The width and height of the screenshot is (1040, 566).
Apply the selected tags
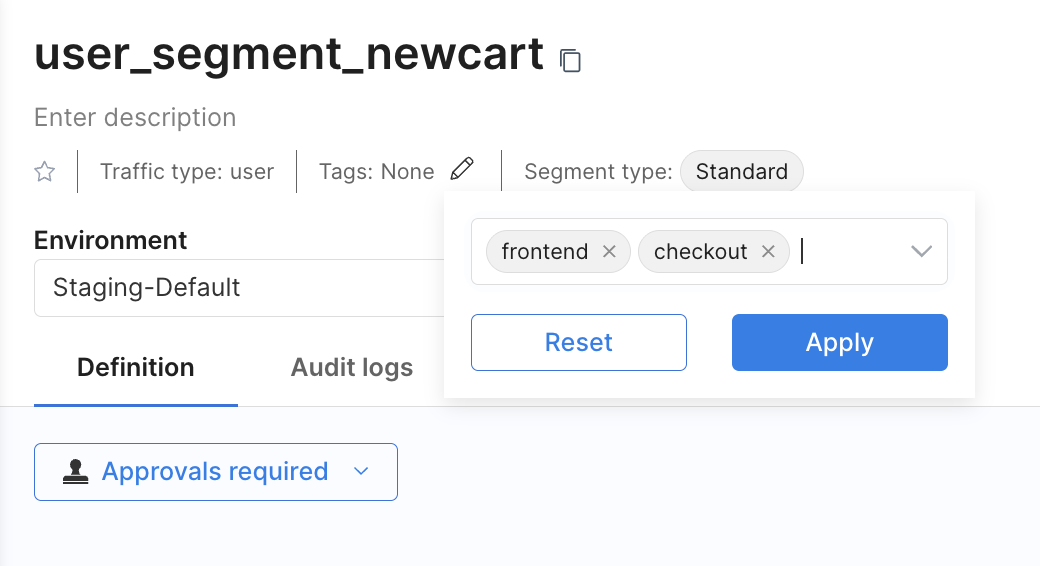point(839,343)
